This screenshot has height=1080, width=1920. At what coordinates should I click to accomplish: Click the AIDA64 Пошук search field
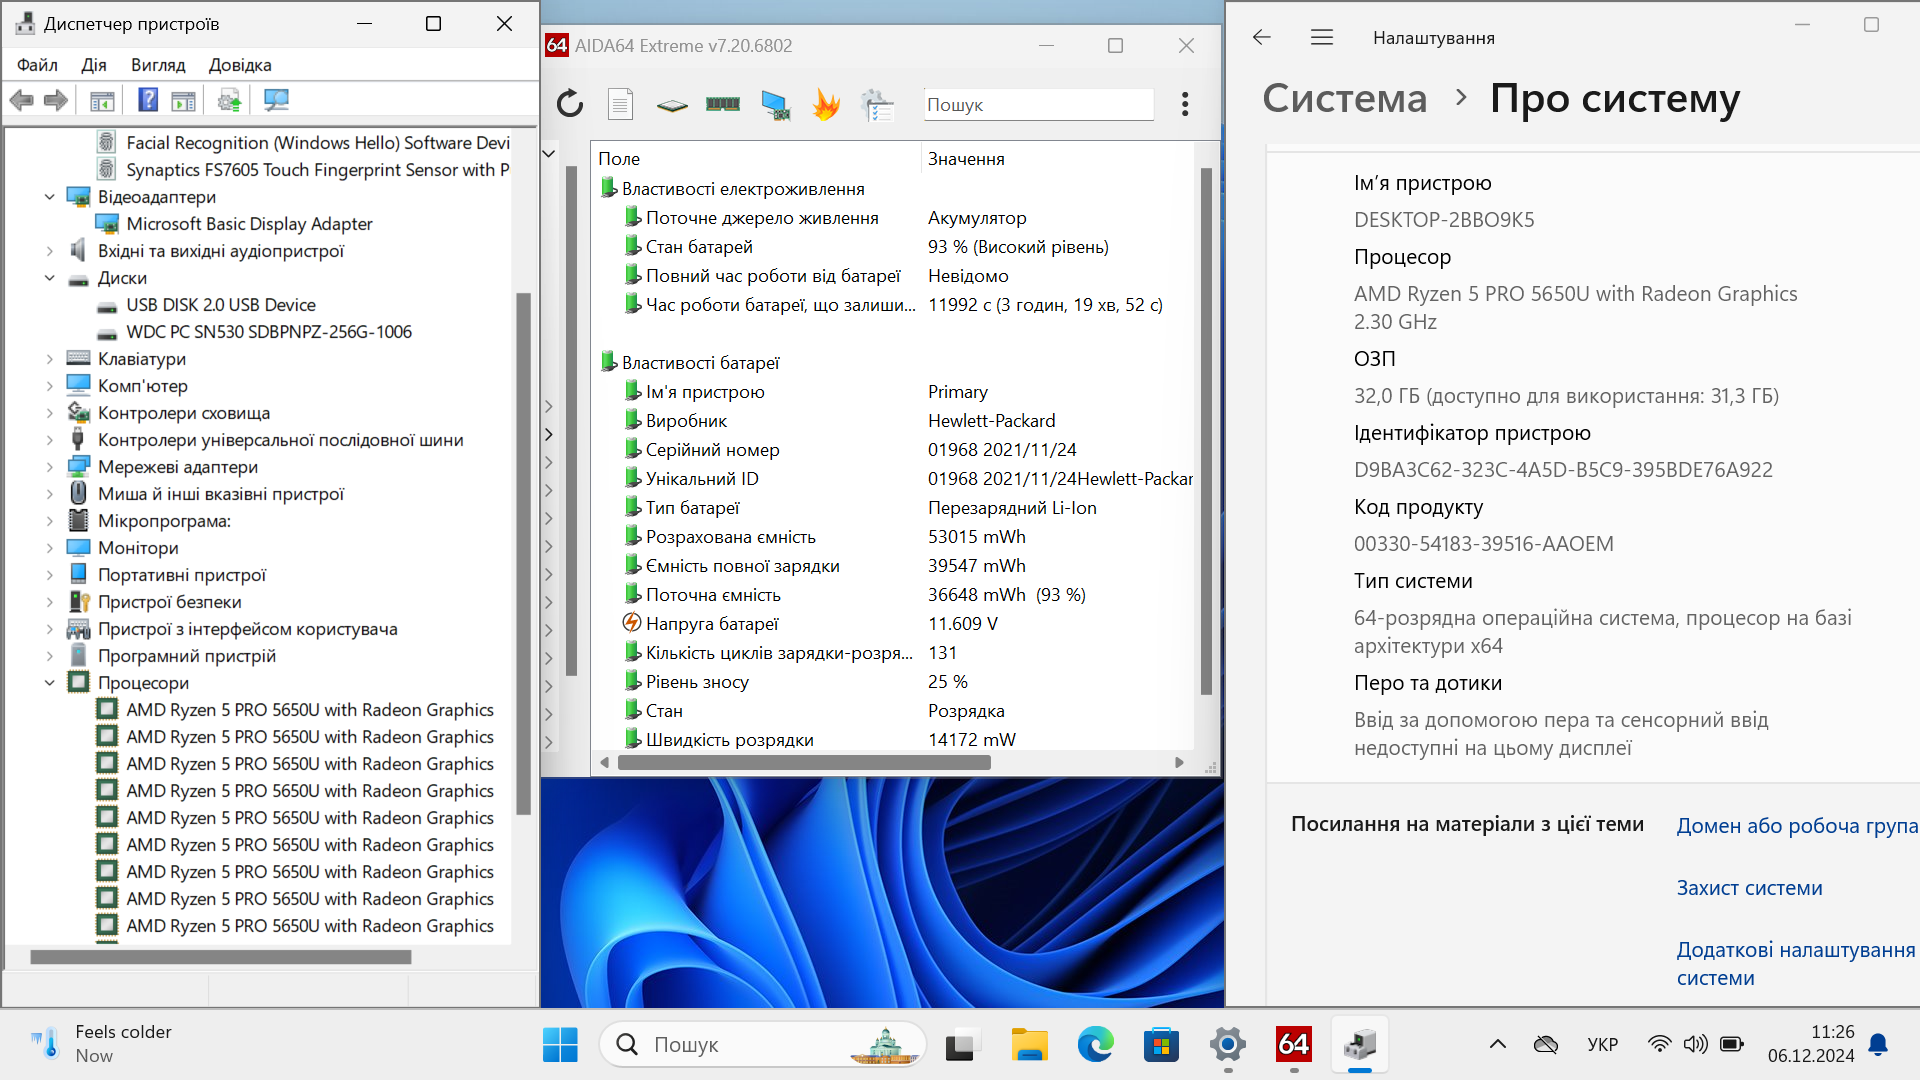[1038, 105]
